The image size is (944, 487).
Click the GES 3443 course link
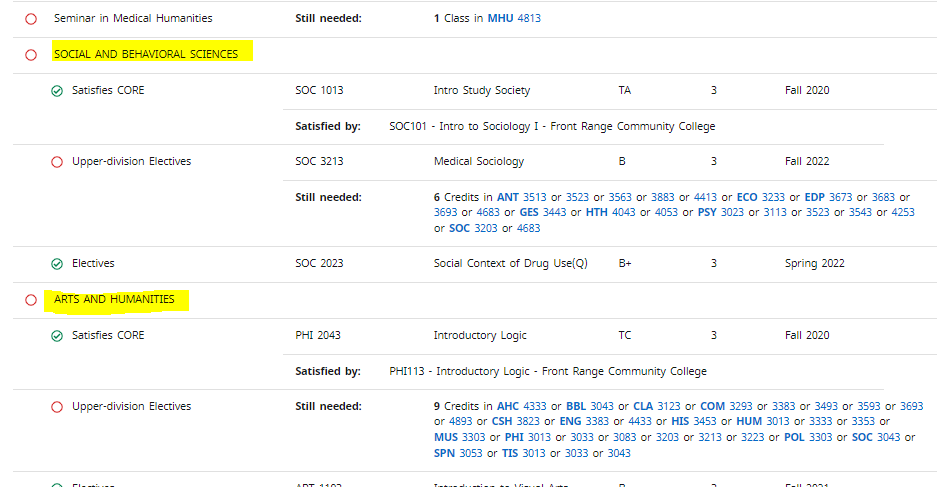tap(543, 212)
